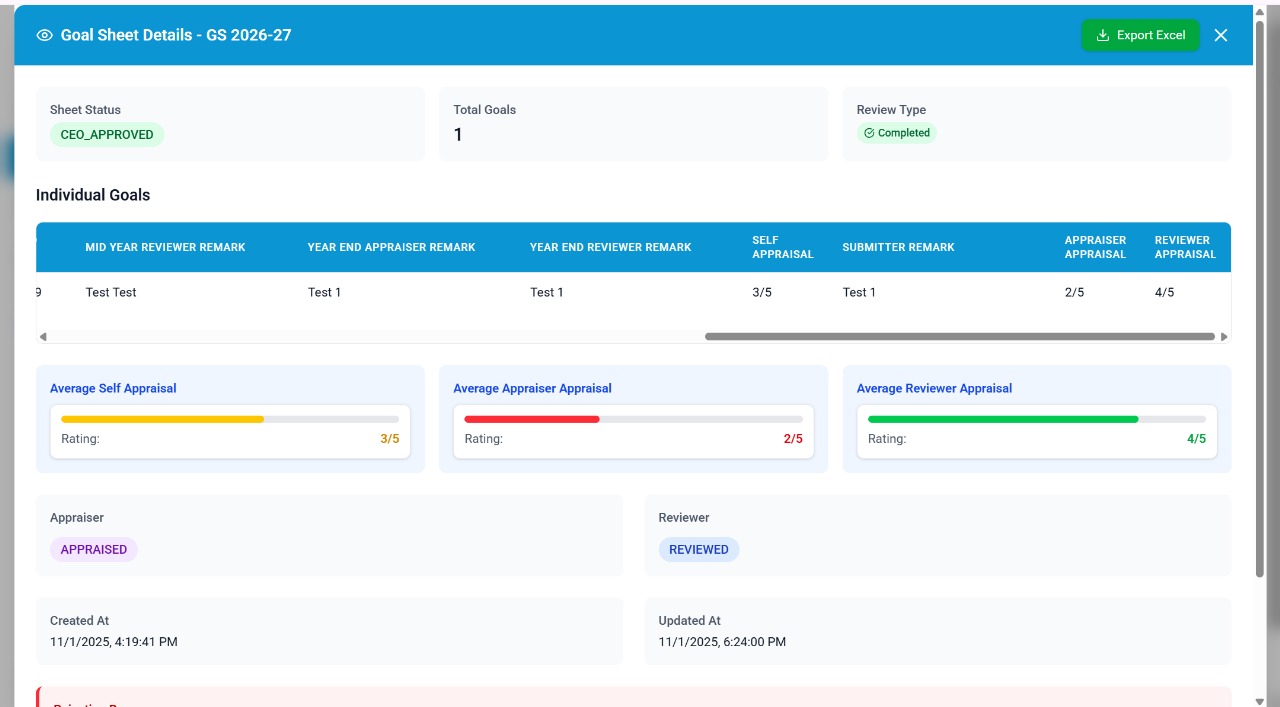Click the page scrollbar up arrow
The height and width of the screenshot is (707, 1280).
point(1260,12)
